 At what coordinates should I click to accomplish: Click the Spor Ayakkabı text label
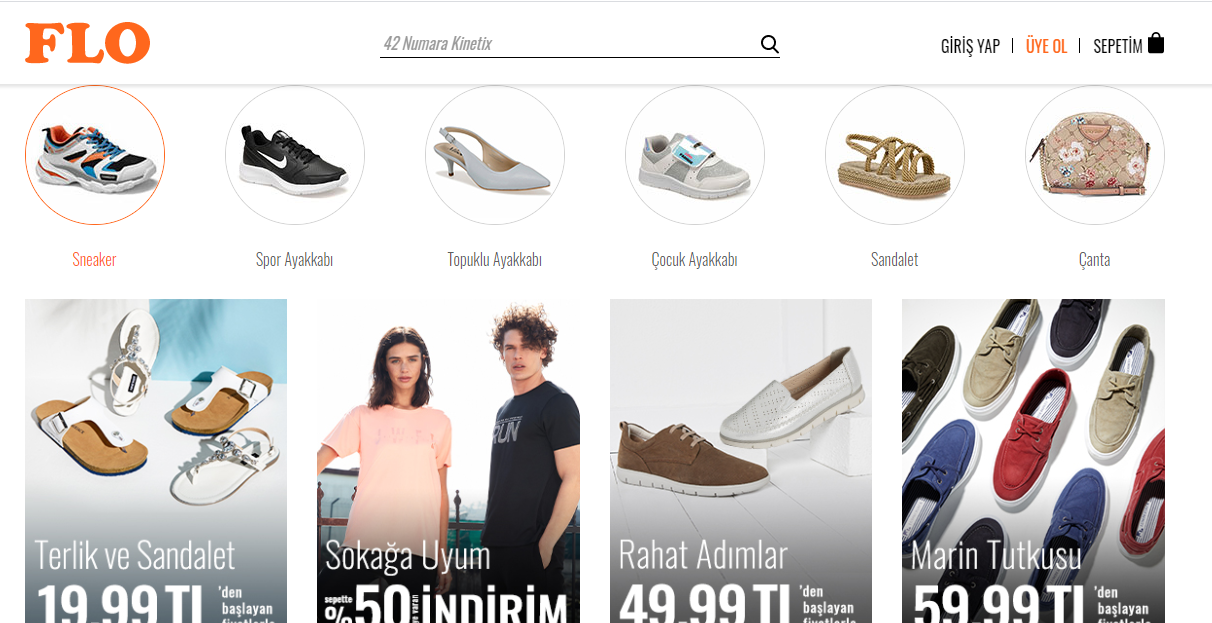(x=295, y=260)
